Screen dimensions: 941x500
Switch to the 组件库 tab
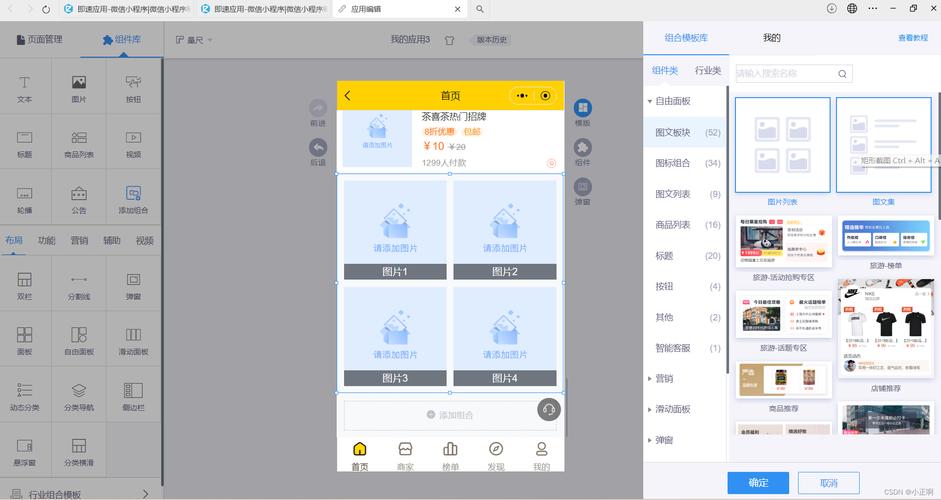(122, 40)
